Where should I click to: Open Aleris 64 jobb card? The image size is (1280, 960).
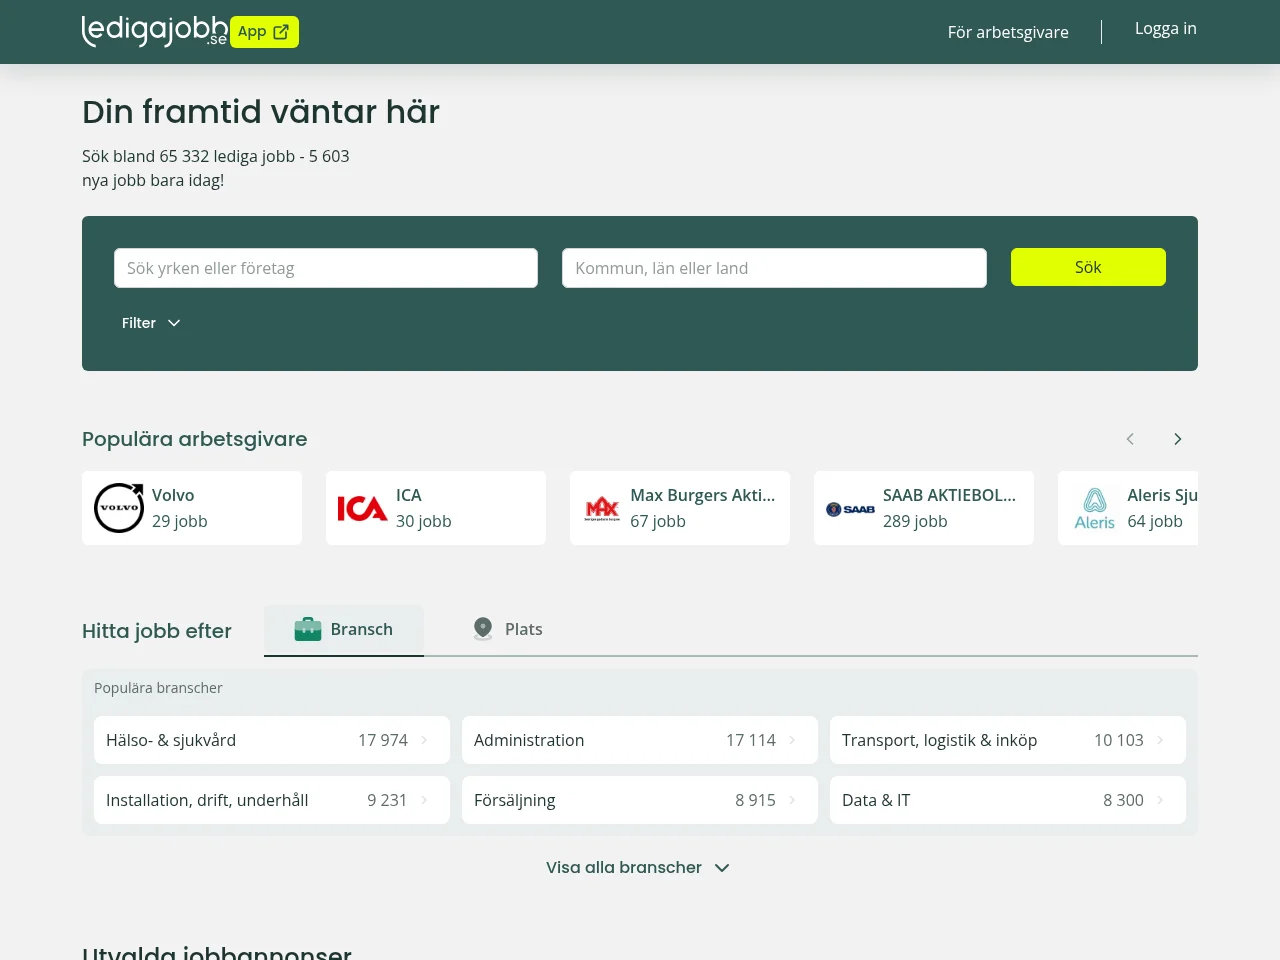click(1128, 508)
